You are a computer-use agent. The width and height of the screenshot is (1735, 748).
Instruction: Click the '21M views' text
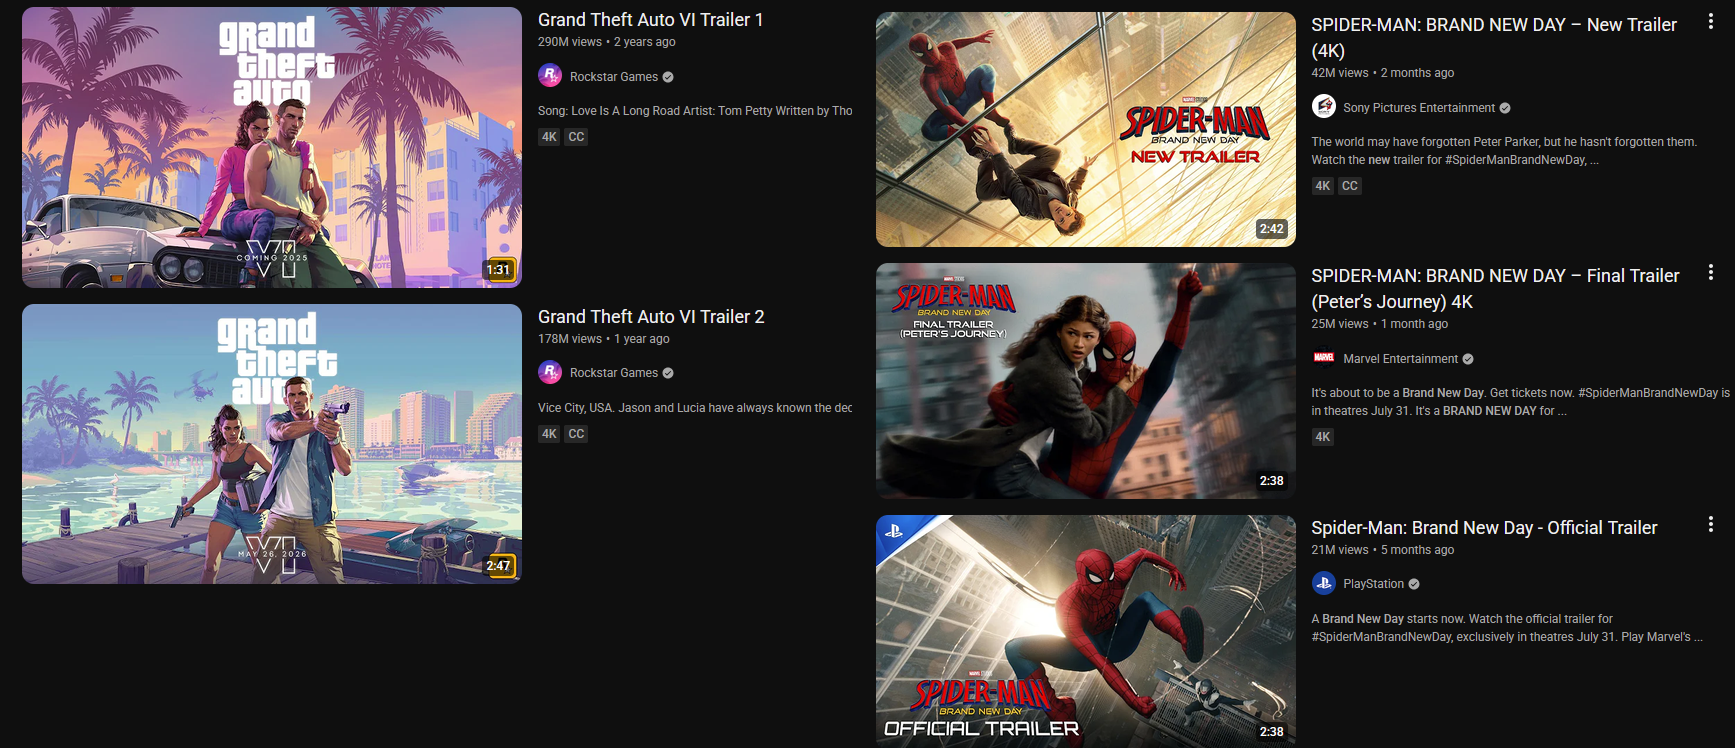coord(1340,550)
